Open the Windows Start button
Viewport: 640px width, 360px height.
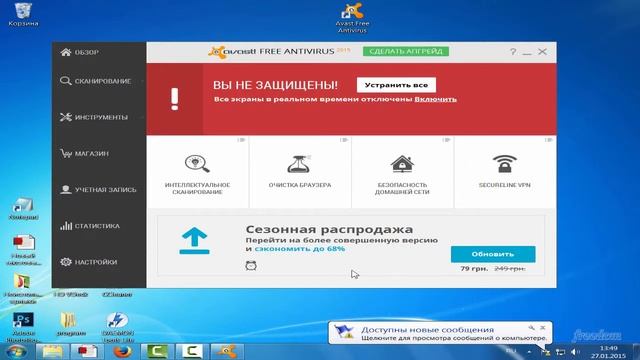click(16, 351)
